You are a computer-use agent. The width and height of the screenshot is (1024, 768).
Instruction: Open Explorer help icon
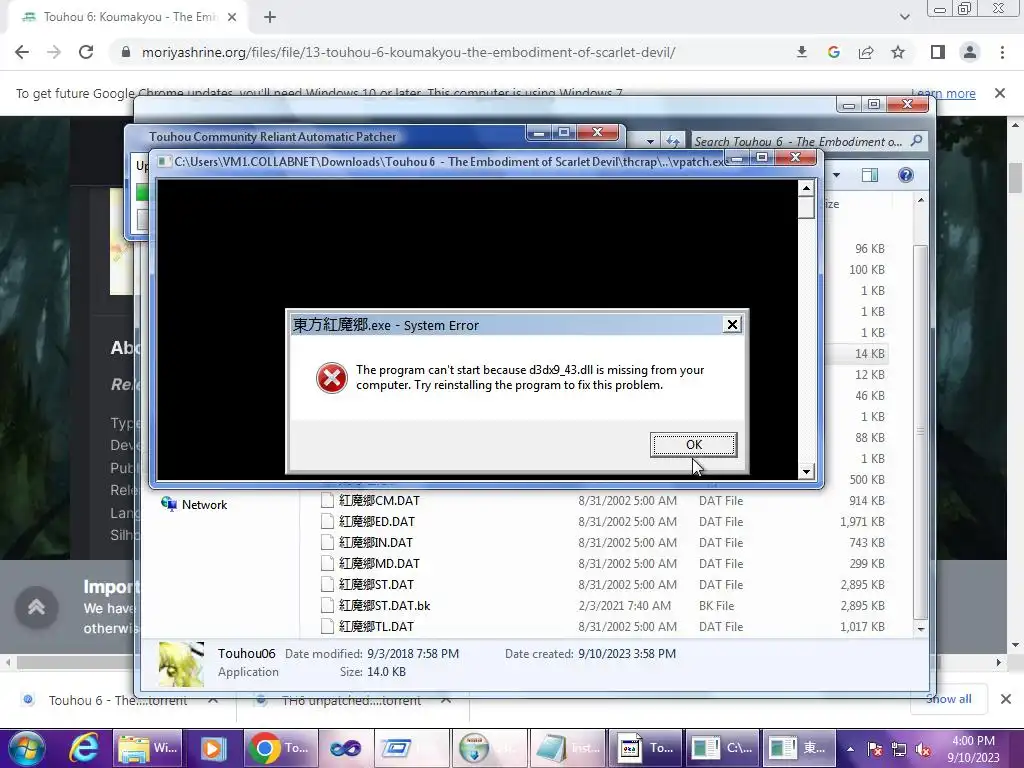coord(906,175)
